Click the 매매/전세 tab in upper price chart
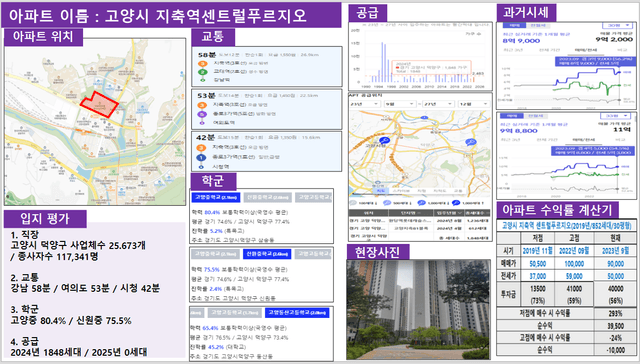The height and width of the screenshot is (364, 640). [x=585, y=50]
